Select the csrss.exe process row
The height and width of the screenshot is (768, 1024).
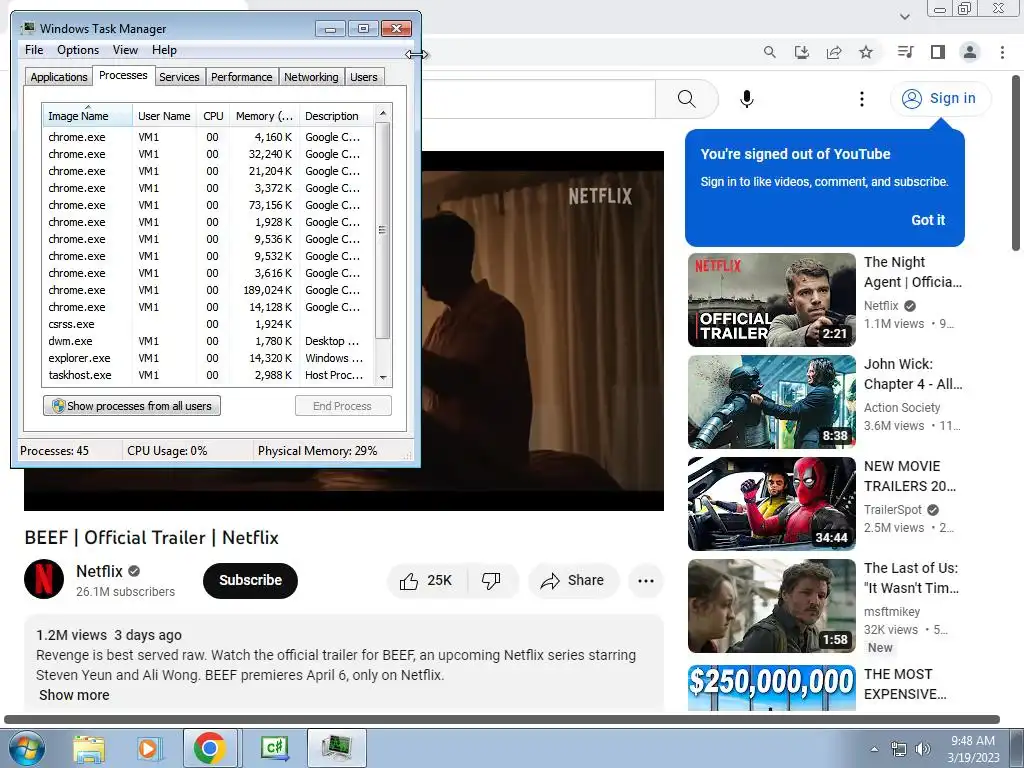point(209,324)
